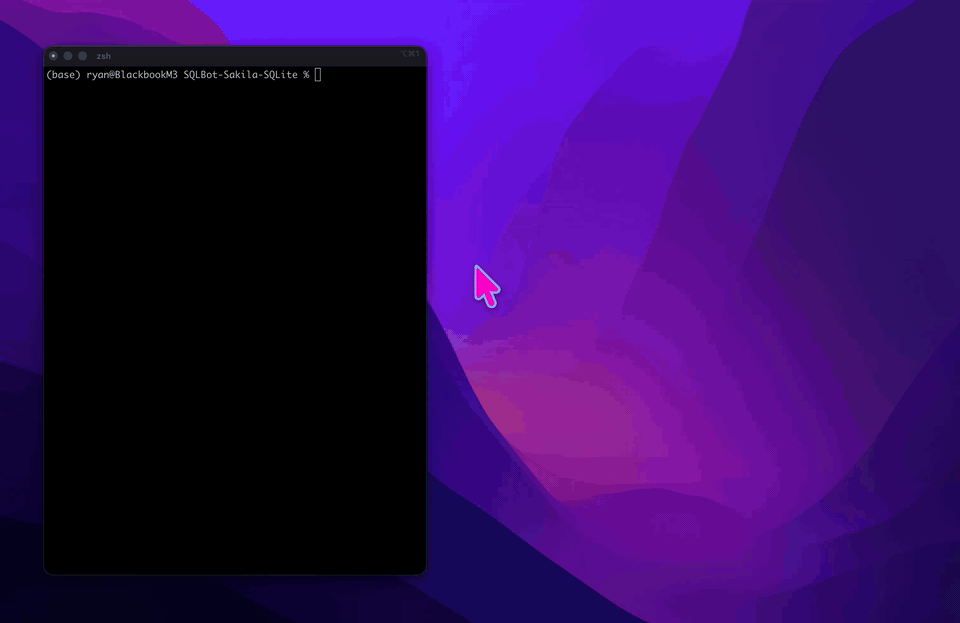The width and height of the screenshot is (960, 623).
Task: Click the terminal window's bottom-right corner
Action: coord(424,572)
